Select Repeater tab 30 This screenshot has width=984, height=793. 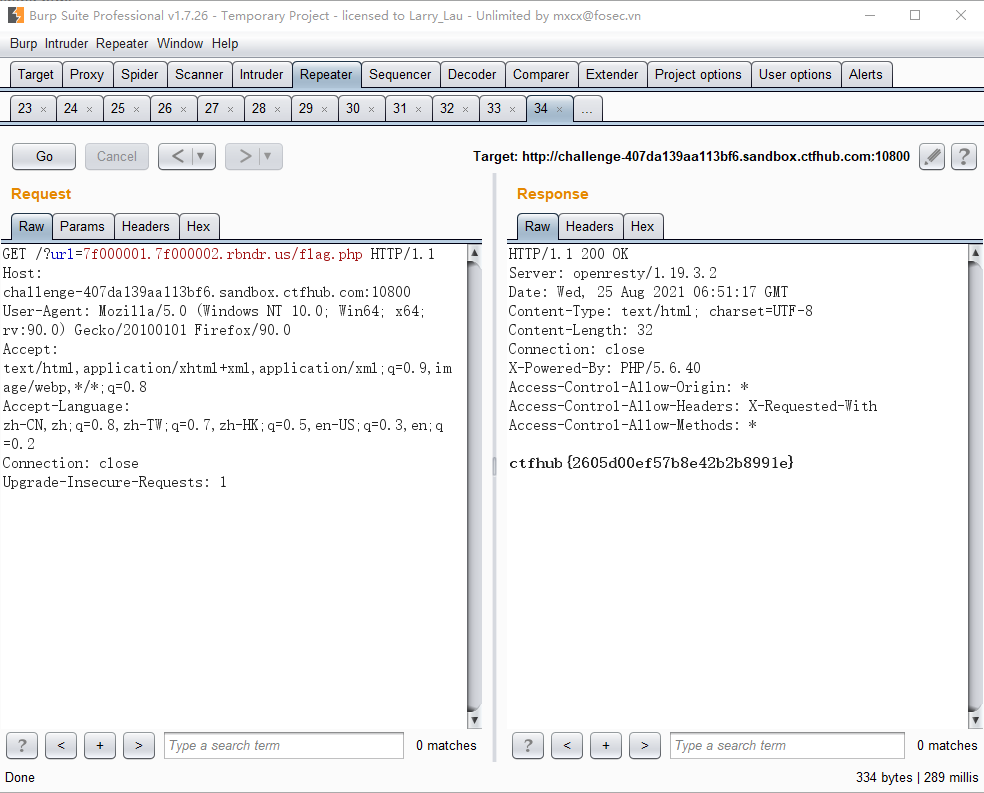353,109
